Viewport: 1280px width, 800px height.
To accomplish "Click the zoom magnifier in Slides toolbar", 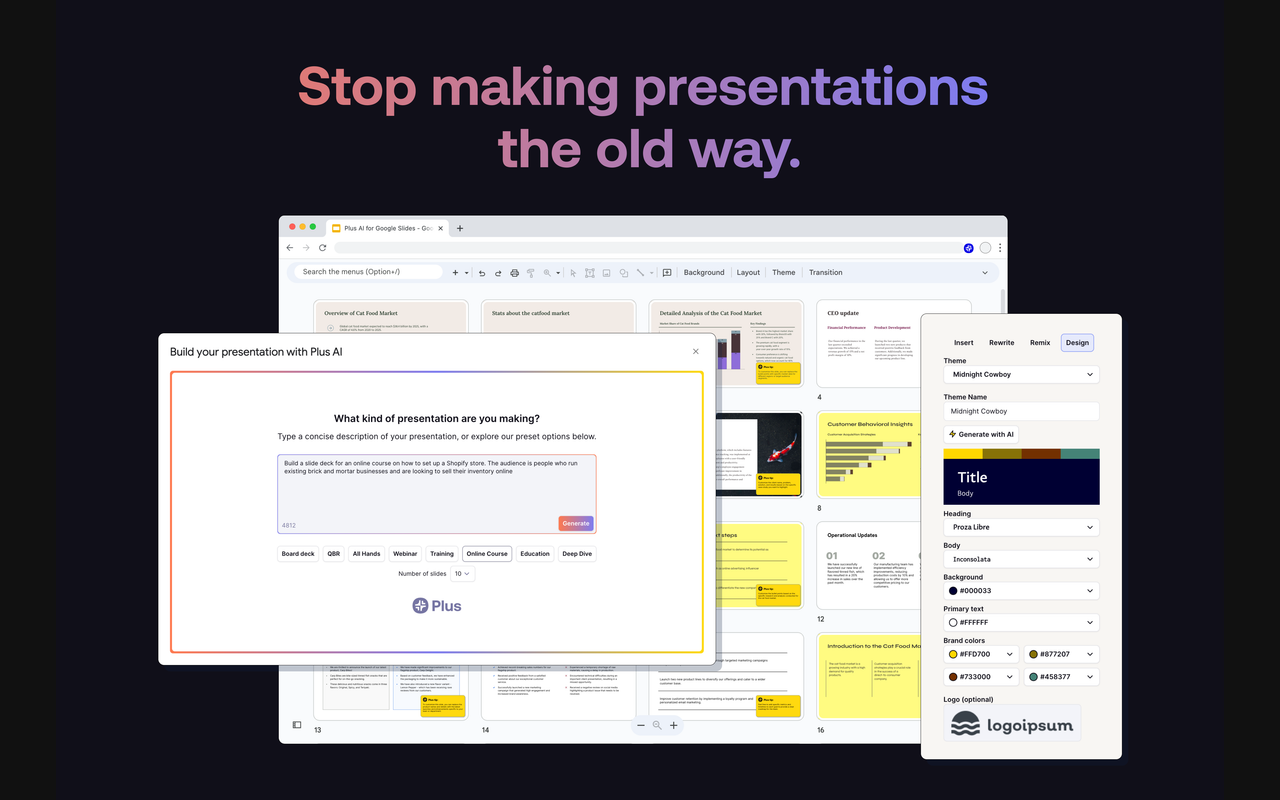I will [547, 272].
